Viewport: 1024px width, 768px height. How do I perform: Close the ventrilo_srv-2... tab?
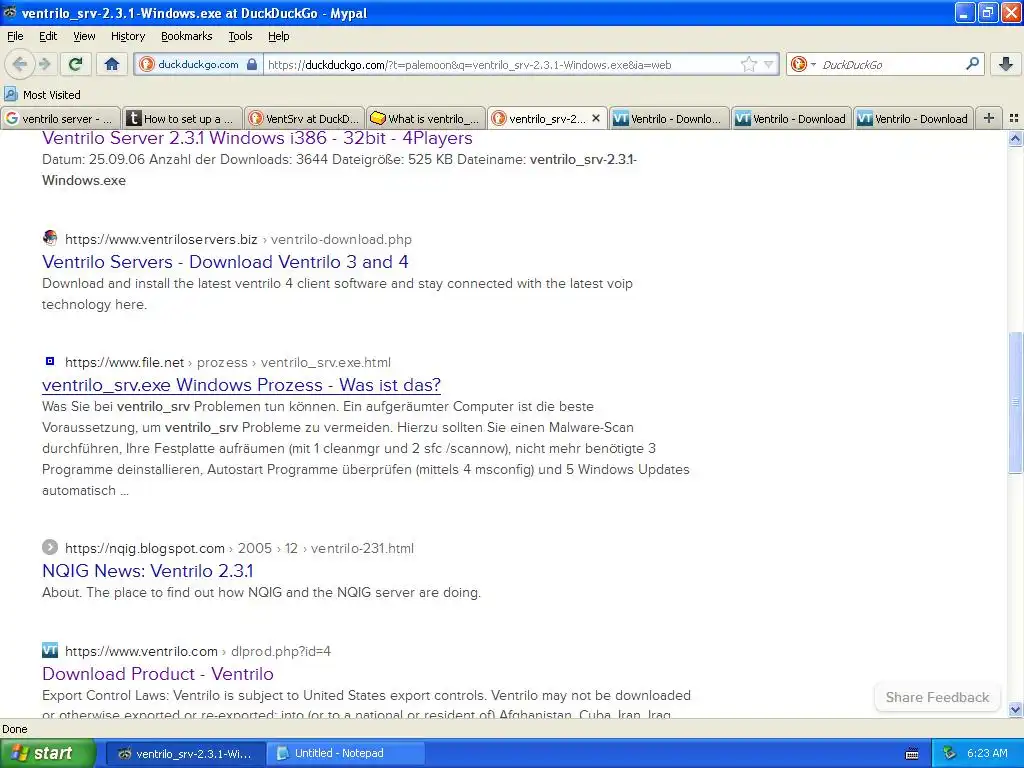pos(596,118)
